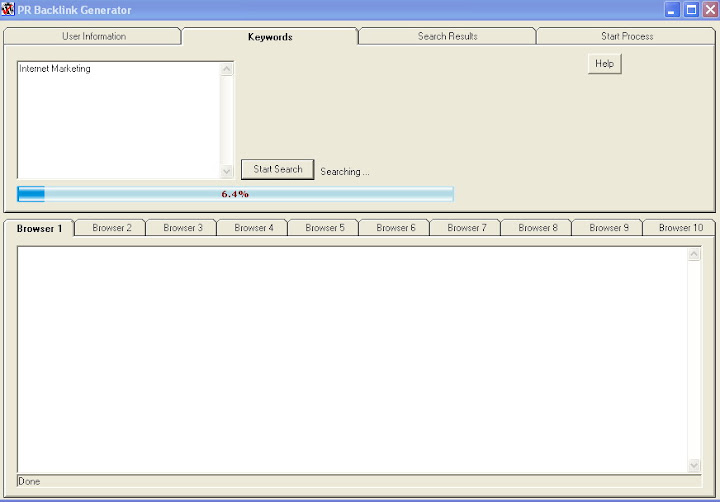Click the Done status bar
Image resolution: width=720 pixels, height=502 pixels.
coord(359,481)
